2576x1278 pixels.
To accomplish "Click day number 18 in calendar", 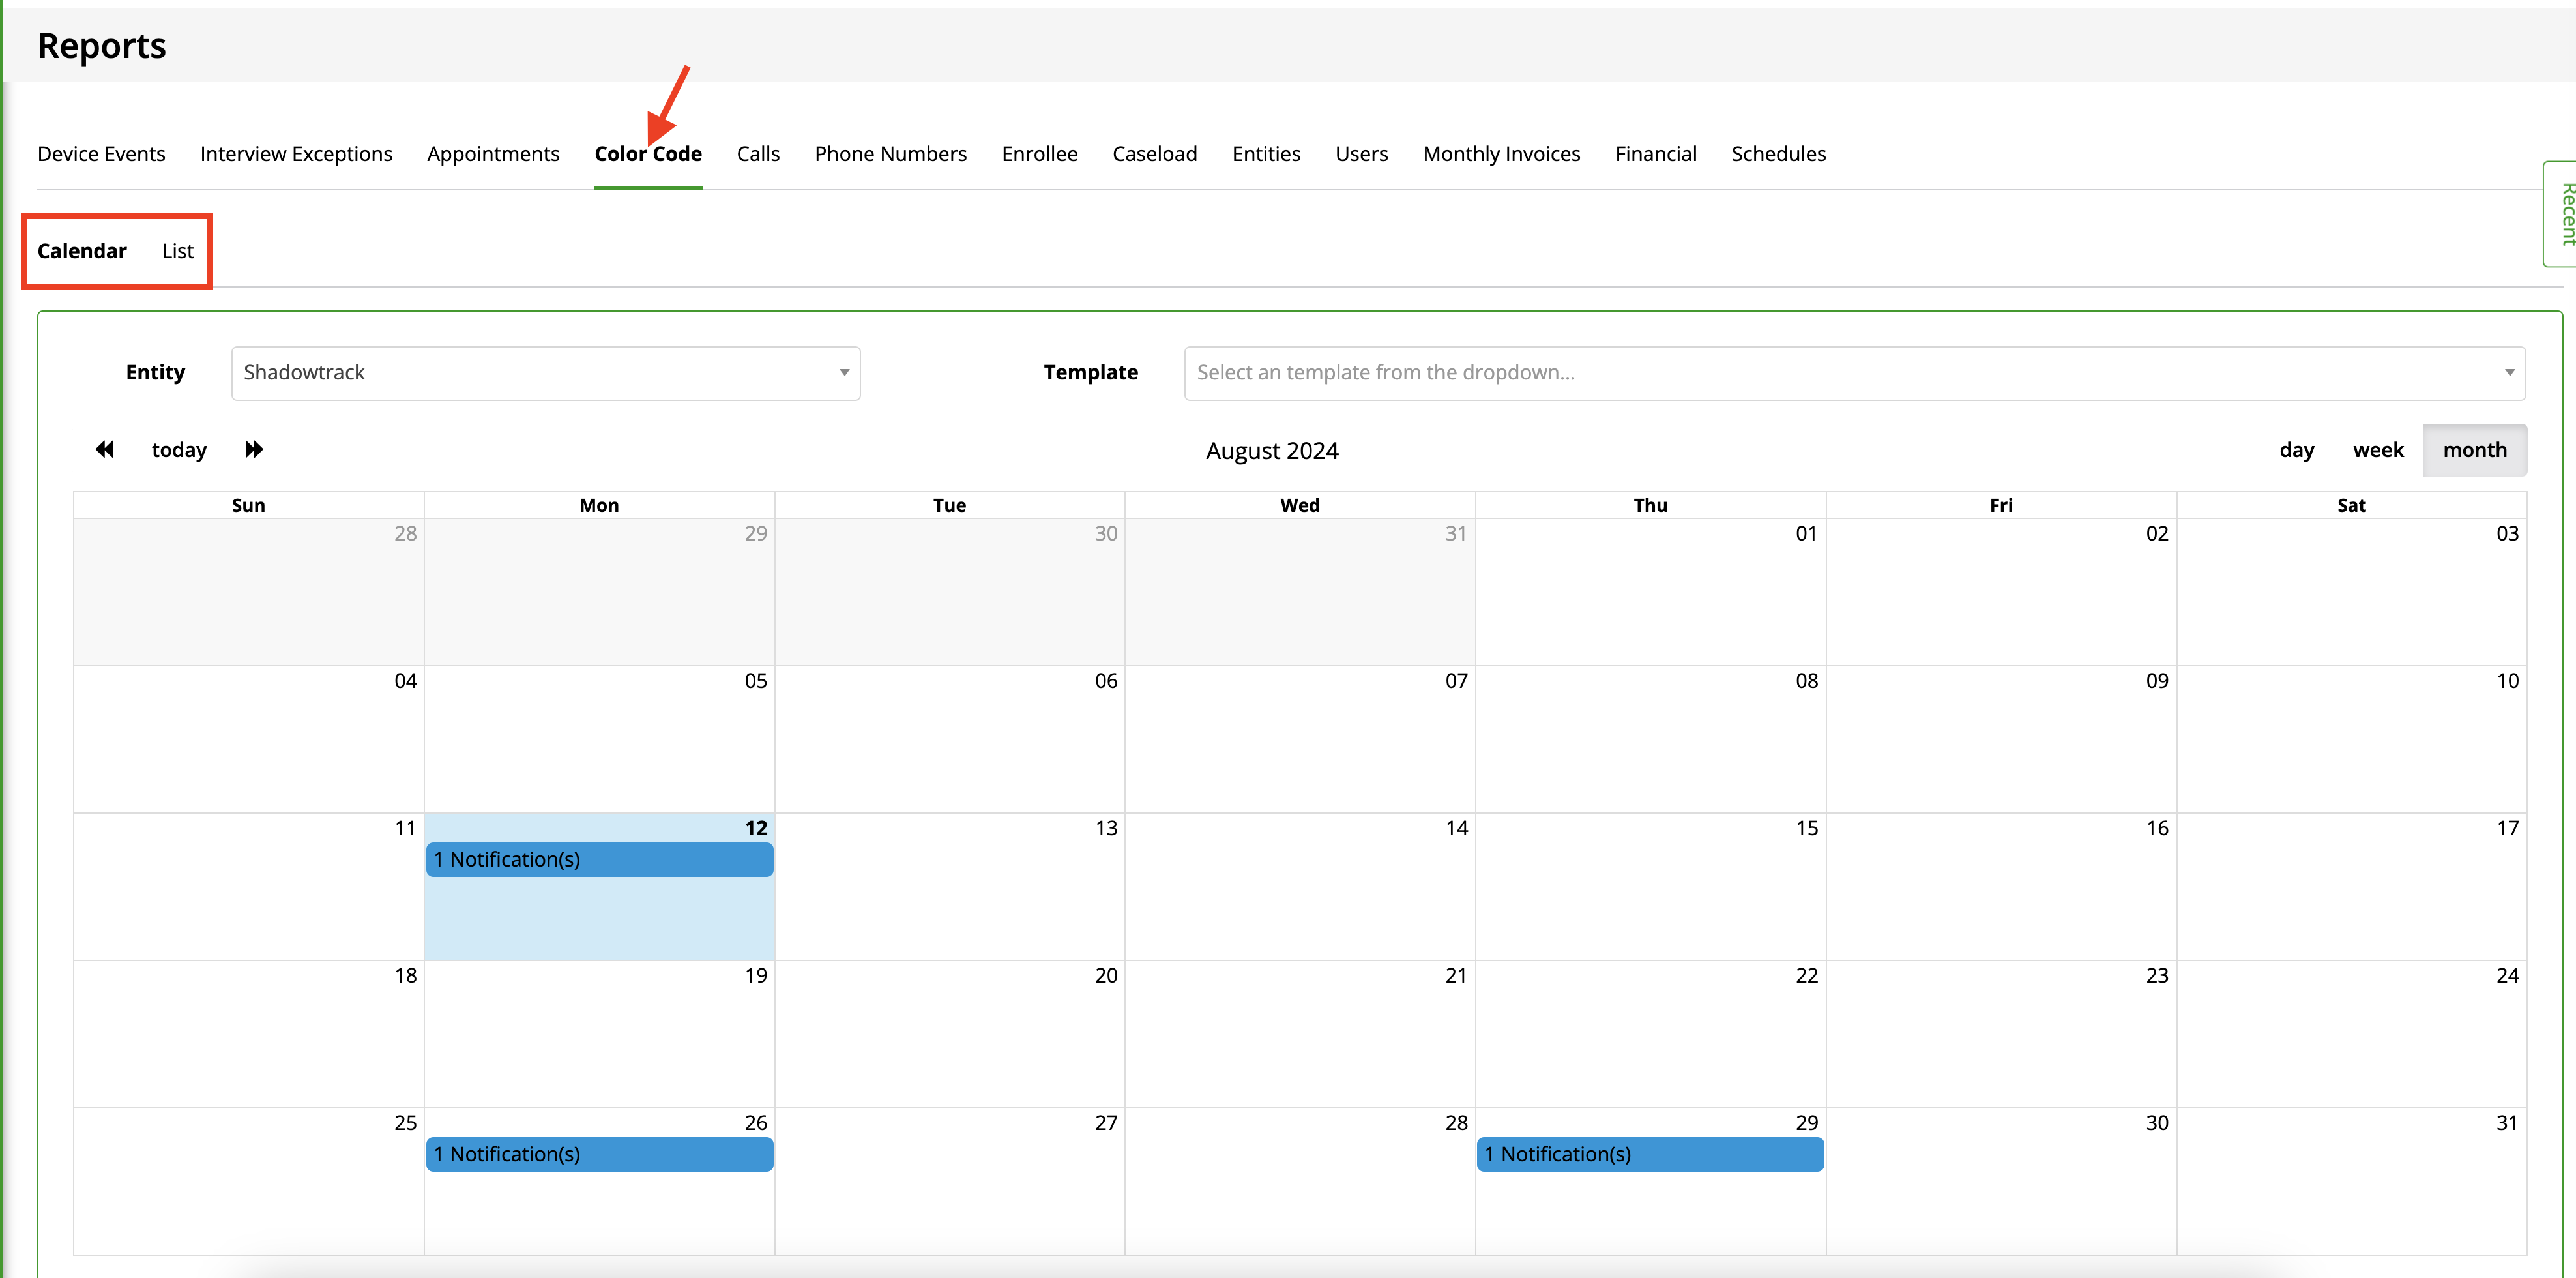I will (x=405, y=976).
